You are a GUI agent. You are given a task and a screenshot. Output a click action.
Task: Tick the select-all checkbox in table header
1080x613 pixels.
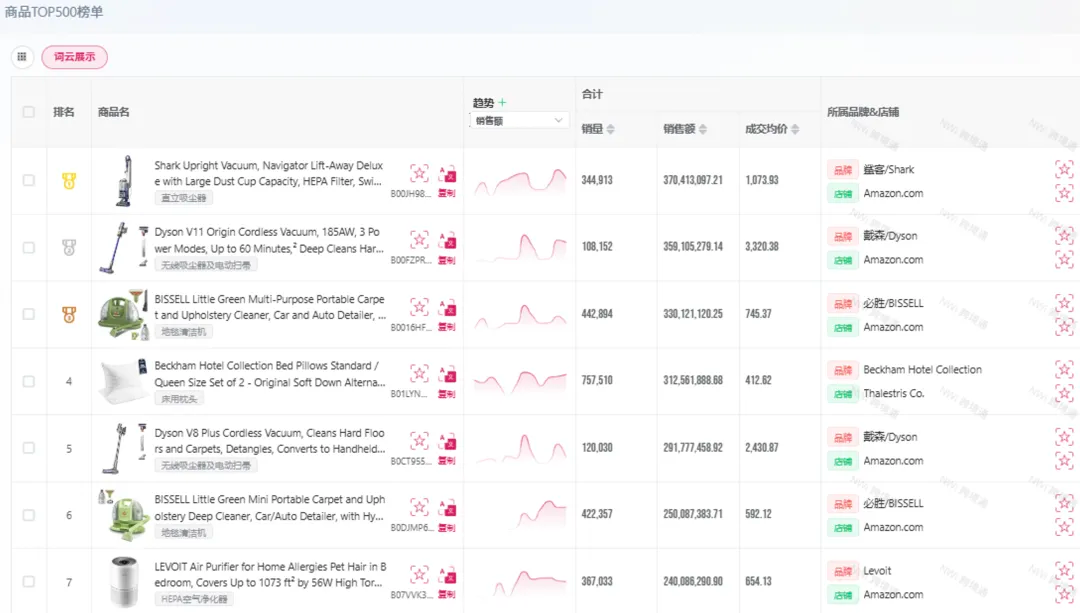[29, 112]
